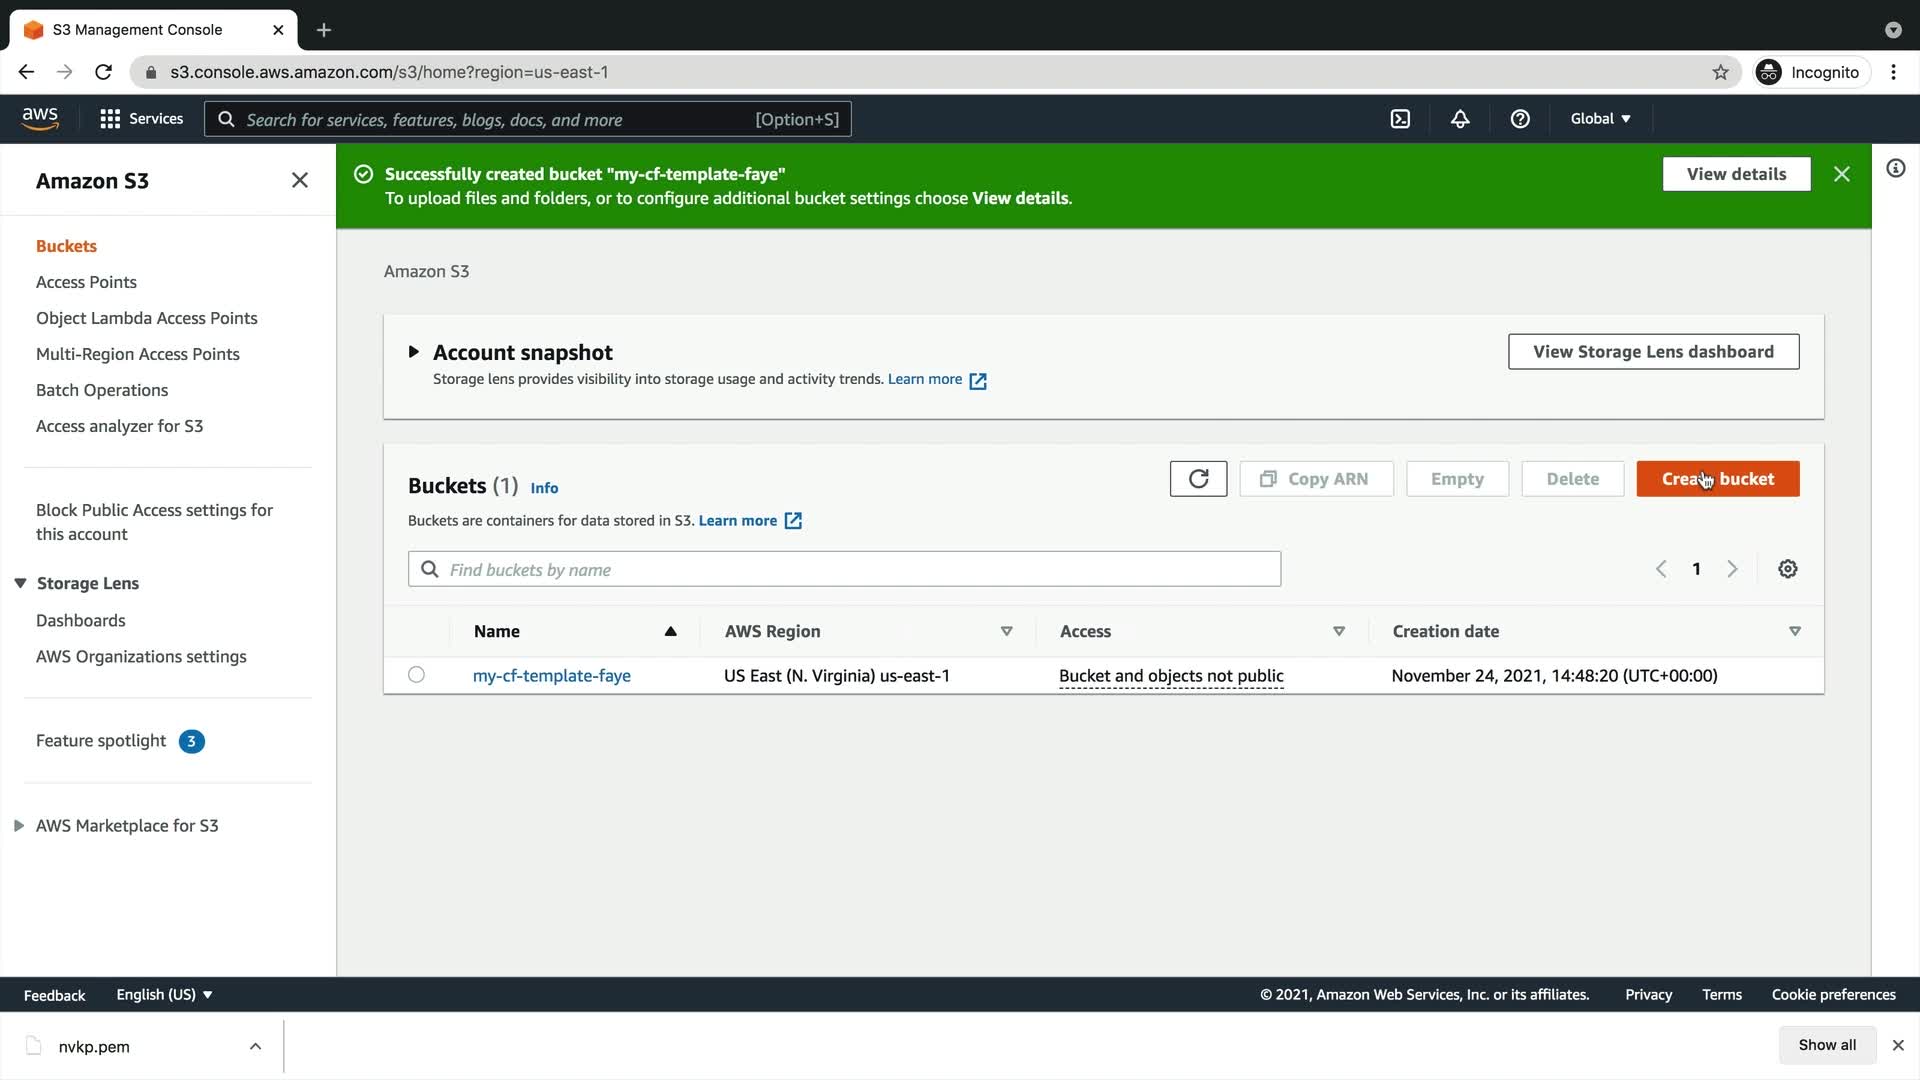1920x1080 pixels.
Task: Open the info panel icon
Action: (1895, 168)
